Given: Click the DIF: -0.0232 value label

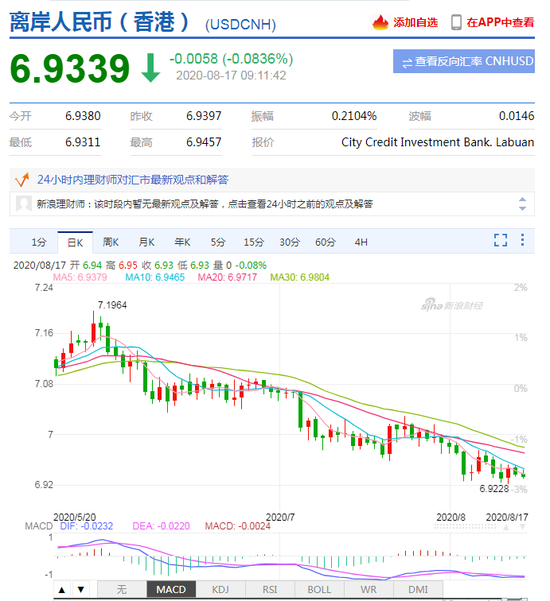Looking at the screenshot, I should click(x=87, y=526).
